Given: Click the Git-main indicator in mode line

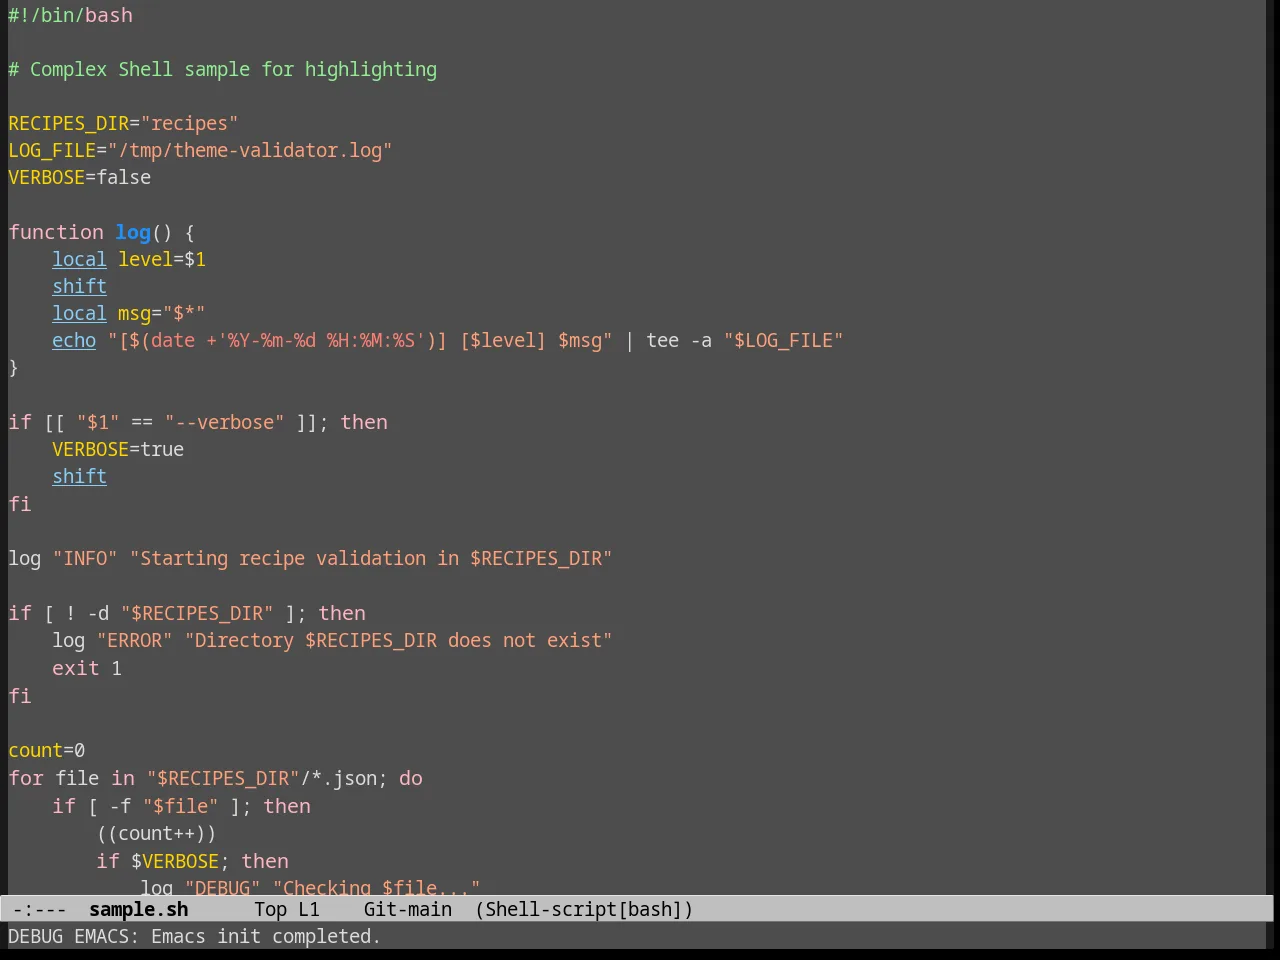Looking at the screenshot, I should click(x=407, y=909).
